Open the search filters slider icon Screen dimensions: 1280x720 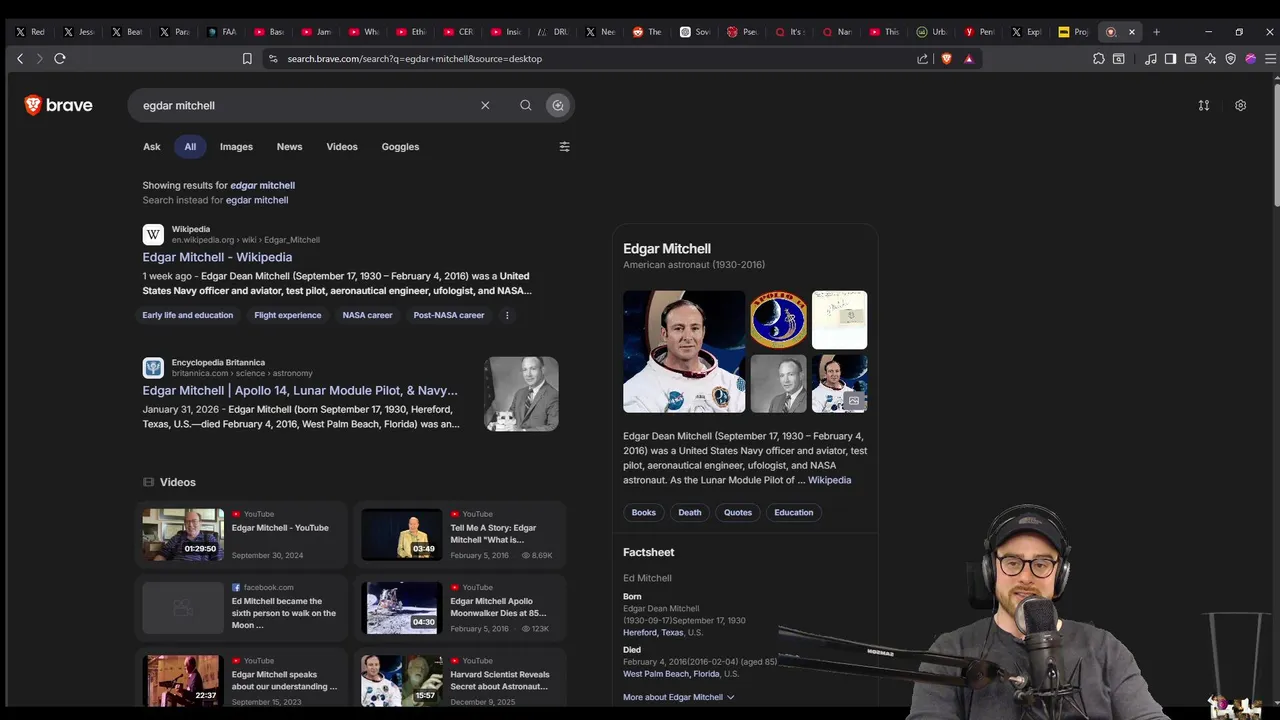coord(564,147)
